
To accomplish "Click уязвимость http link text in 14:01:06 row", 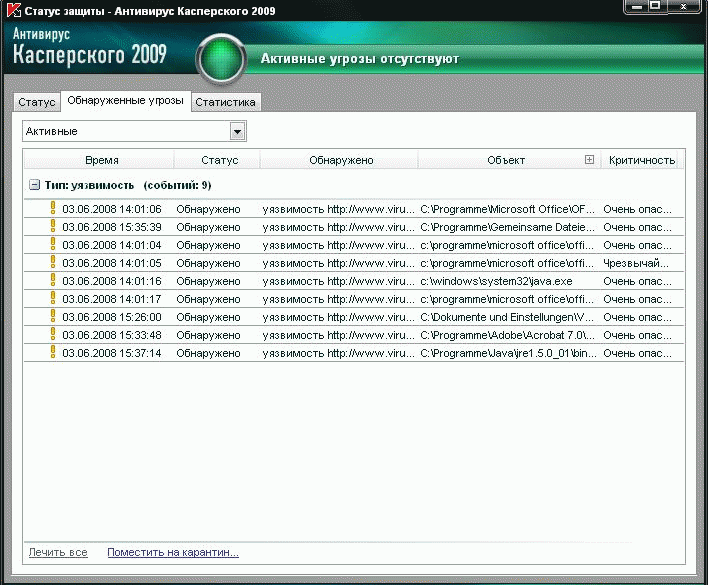I will (338, 209).
